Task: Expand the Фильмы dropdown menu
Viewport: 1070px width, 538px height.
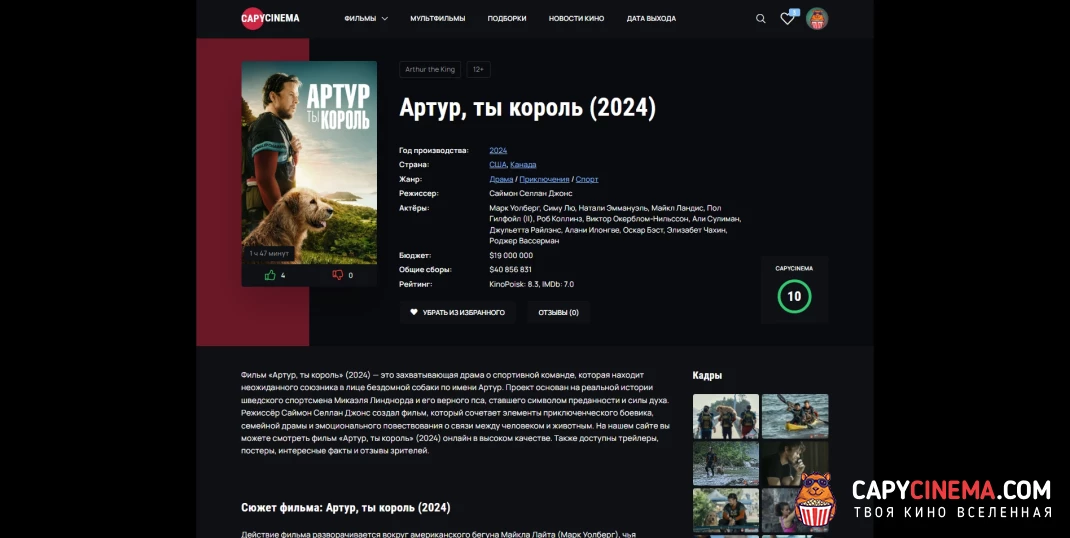Action: [366, 18]
